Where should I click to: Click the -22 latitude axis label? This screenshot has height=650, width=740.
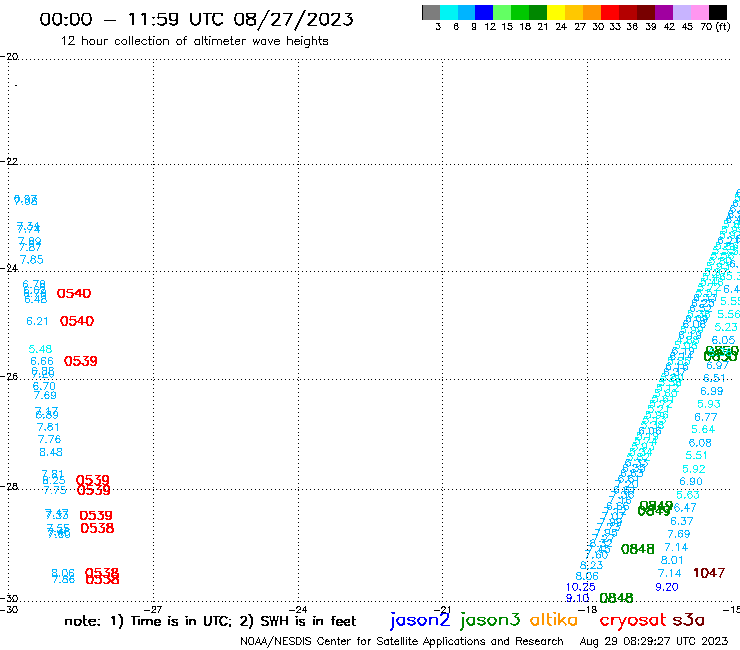click(9, 161)
